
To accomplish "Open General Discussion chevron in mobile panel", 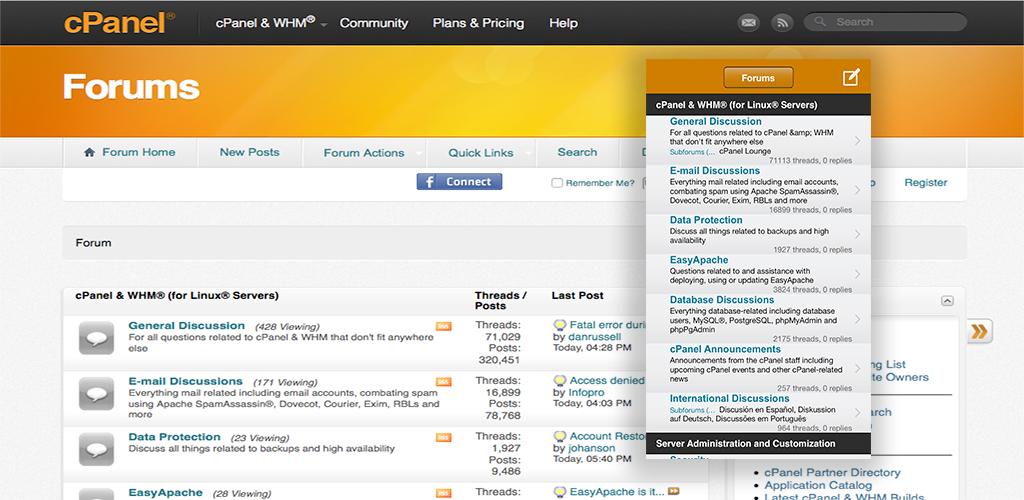I will pos(857,140).
